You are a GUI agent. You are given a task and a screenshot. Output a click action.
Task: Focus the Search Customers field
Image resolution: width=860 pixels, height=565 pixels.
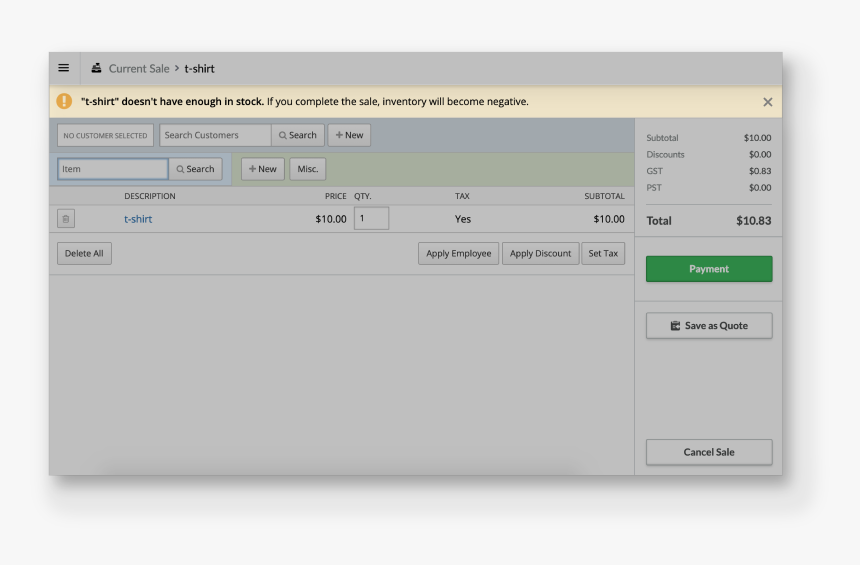click(215, 135)
